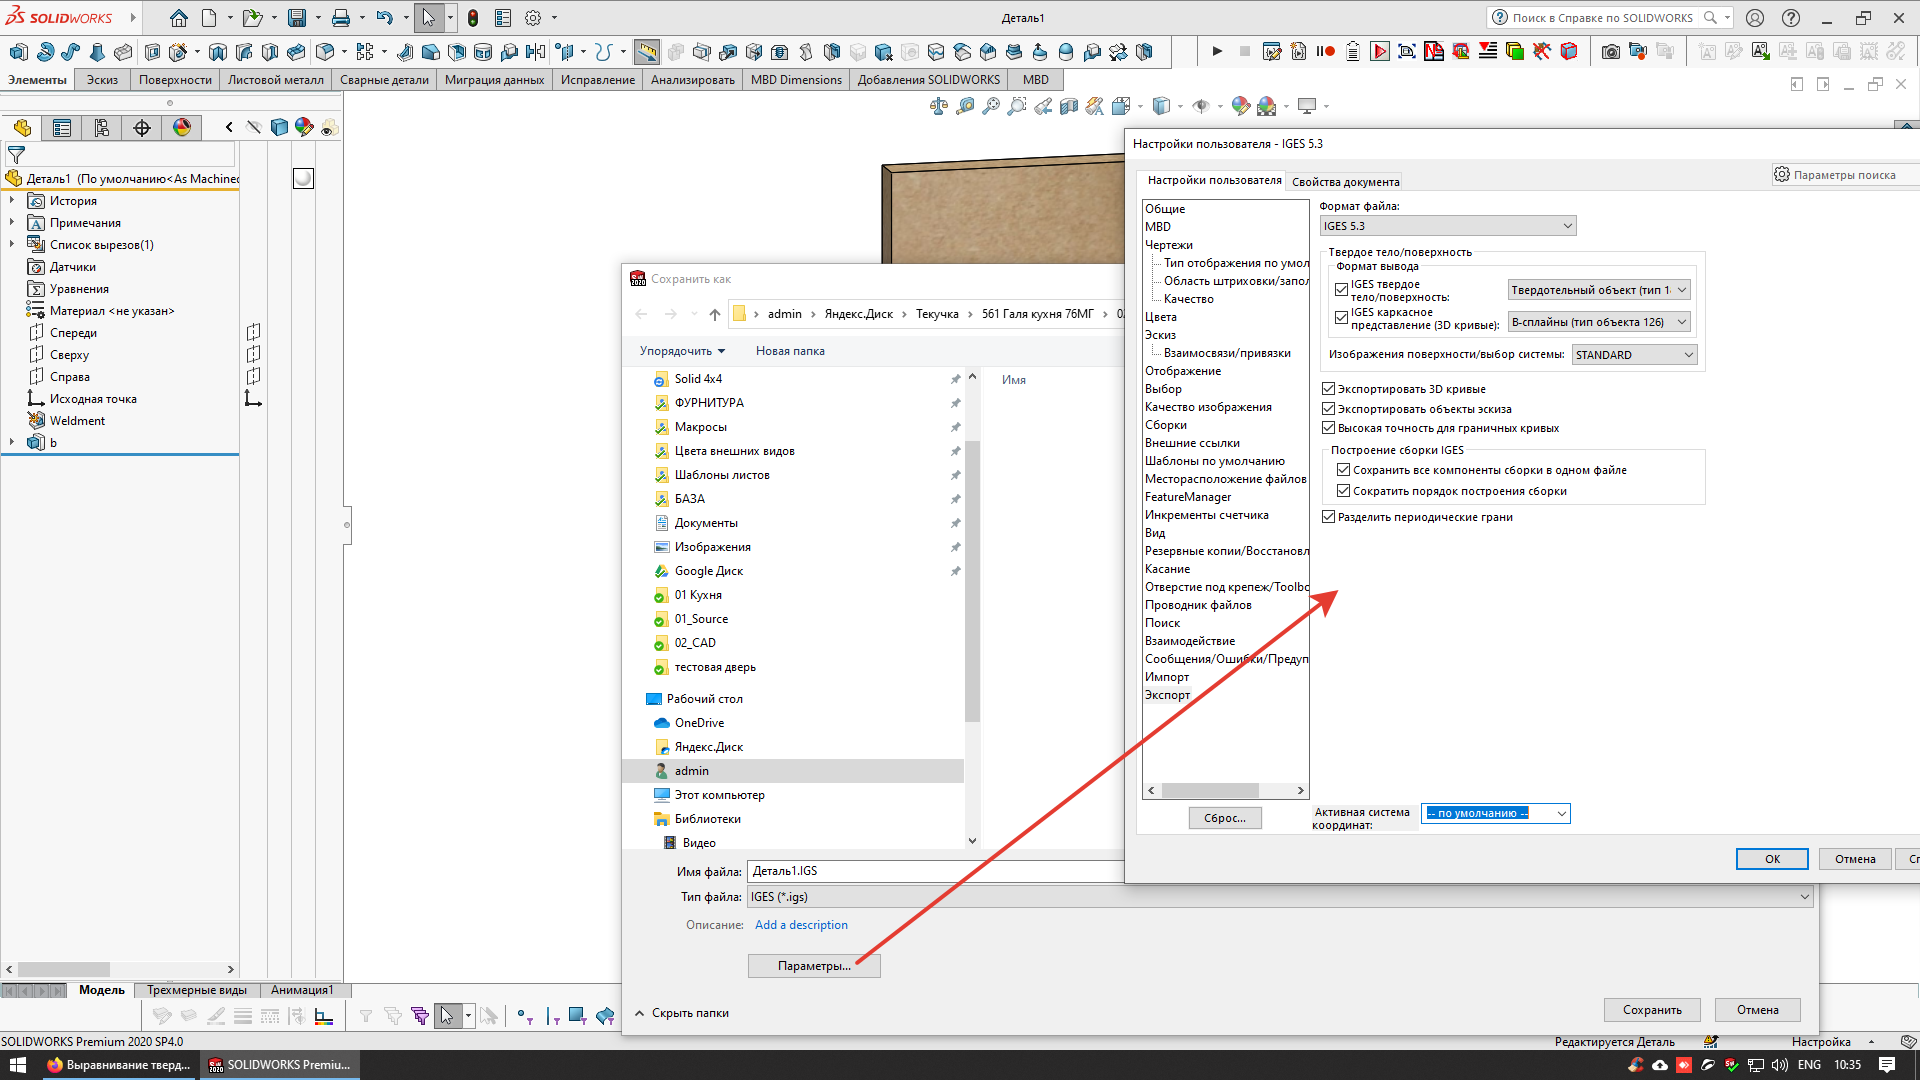Uncheck Экспортировать 3D кривые checkbox

[x=1329, y=389]
